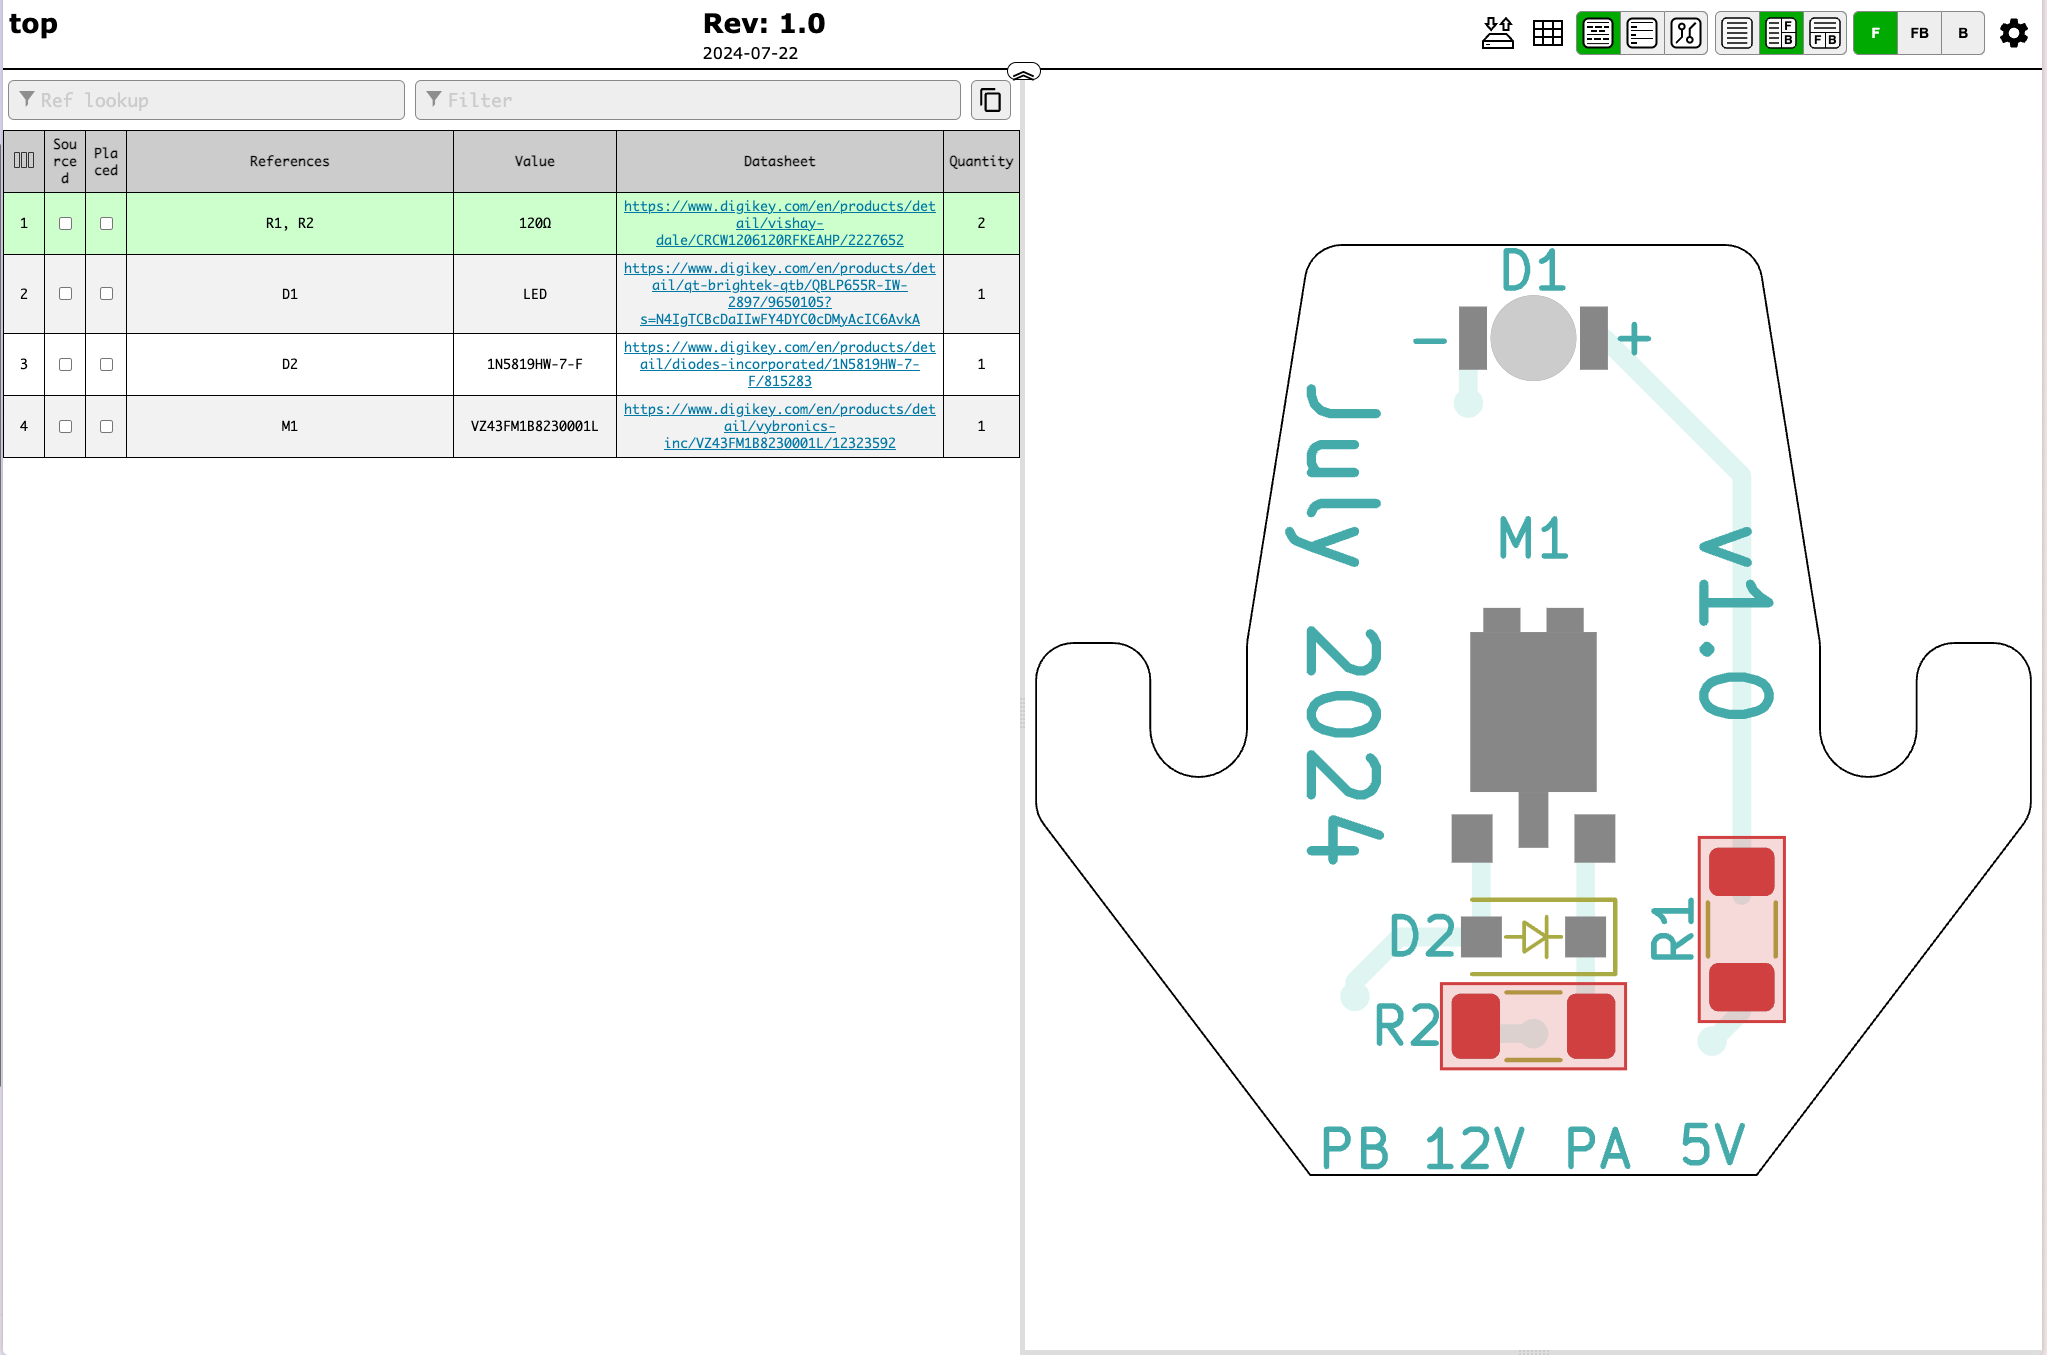Tick Sourced checkbox for M1
The height and width of the screenshot is (1355, 2047).
click(x=65, y=426)
